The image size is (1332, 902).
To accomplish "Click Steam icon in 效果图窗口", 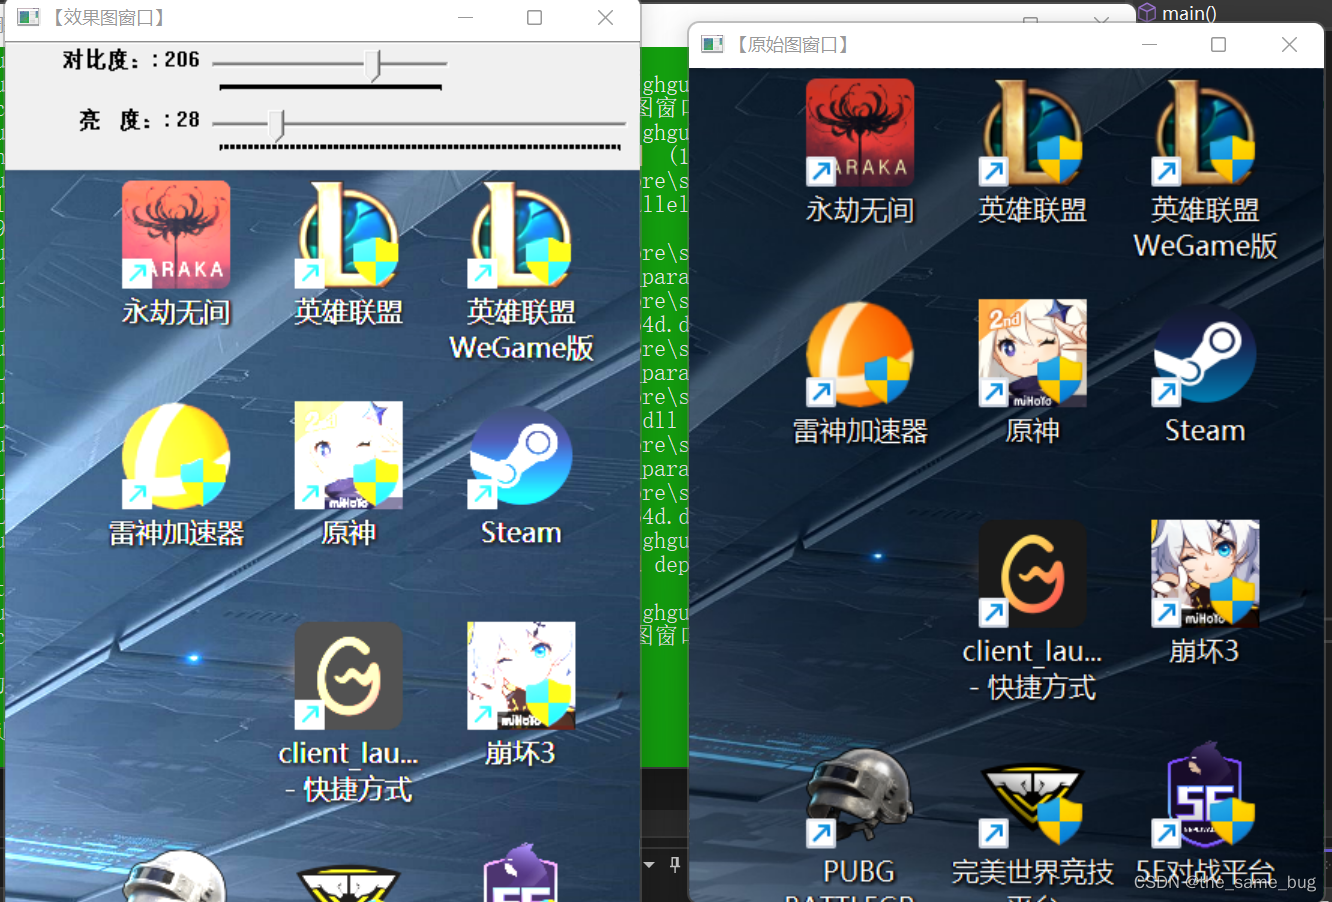I will point(521,456).
